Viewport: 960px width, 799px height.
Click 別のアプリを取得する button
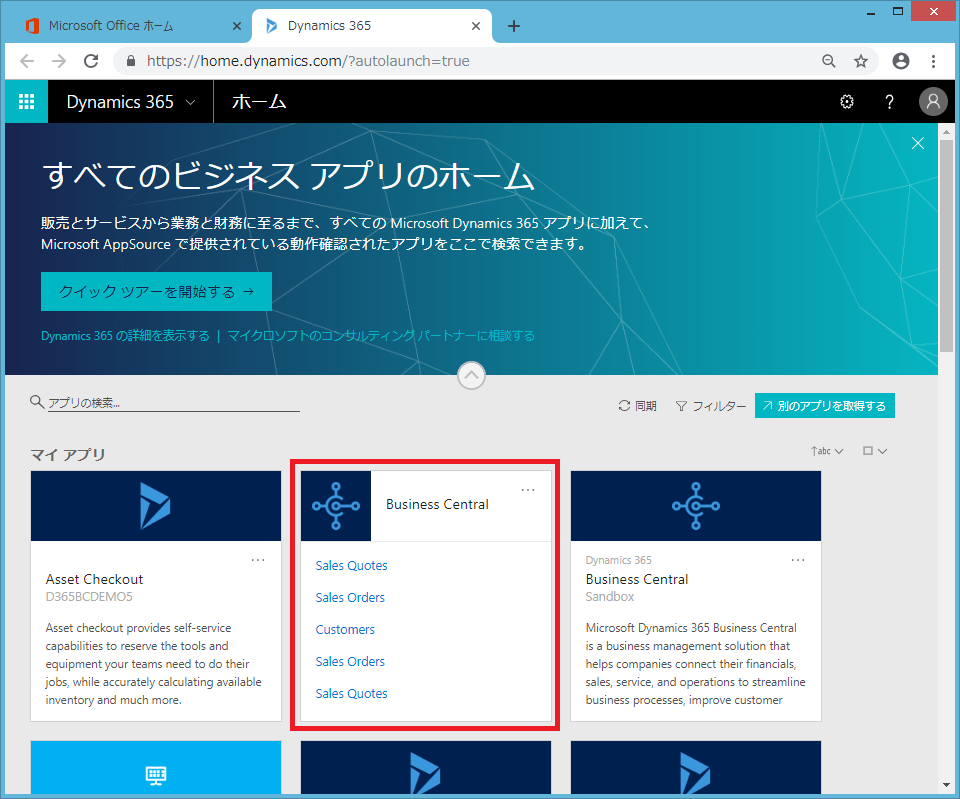[825, 406]
